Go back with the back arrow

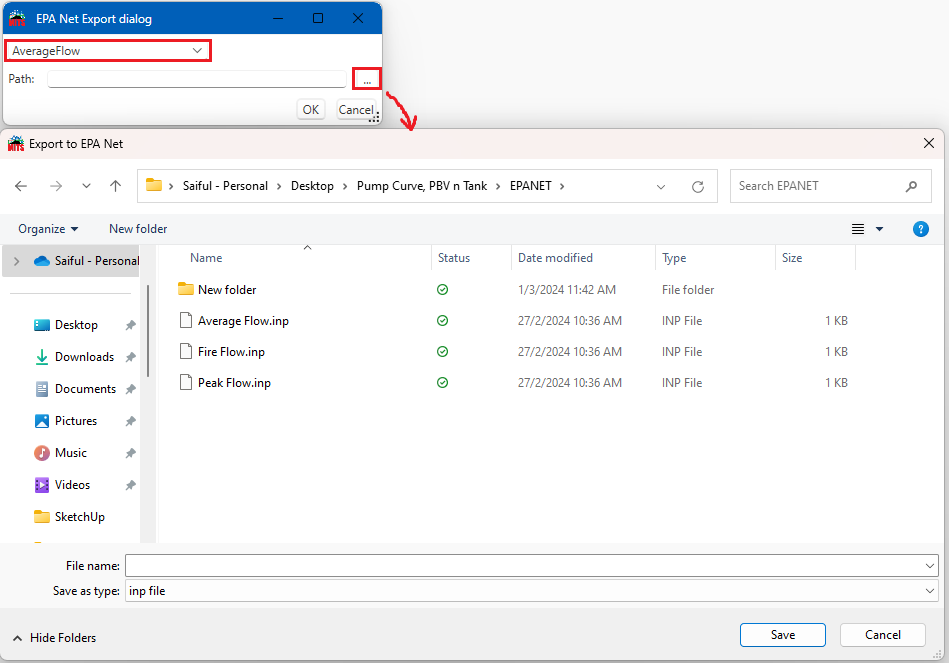pyautogui.click(x=21, y=186)
